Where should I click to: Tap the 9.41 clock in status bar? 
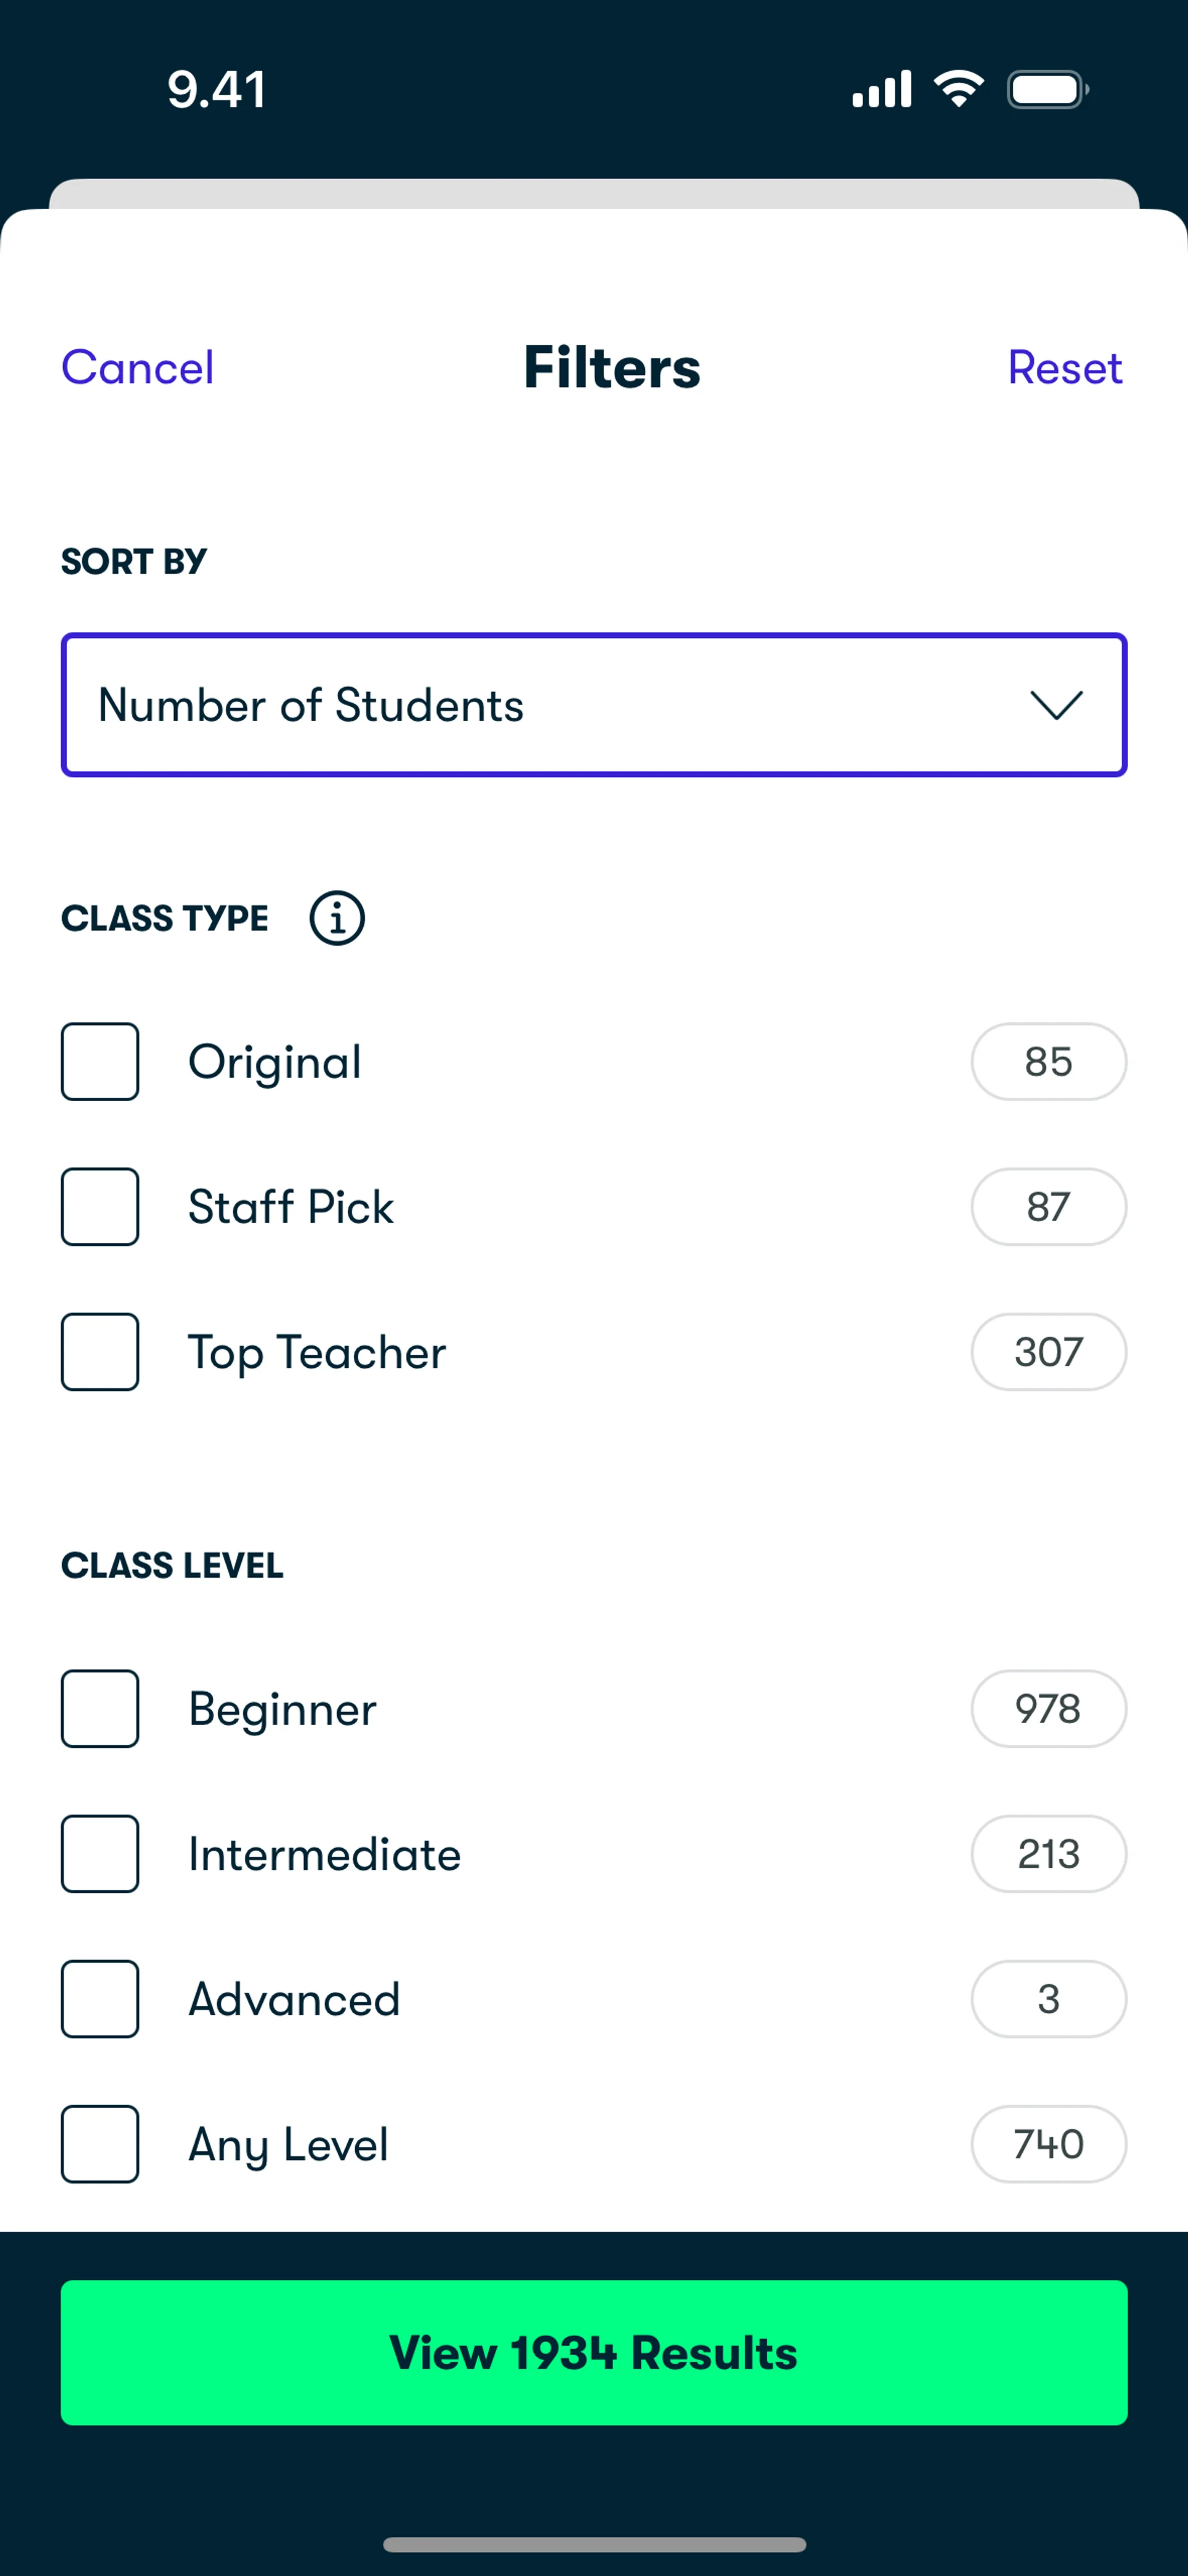coord(216,90)
